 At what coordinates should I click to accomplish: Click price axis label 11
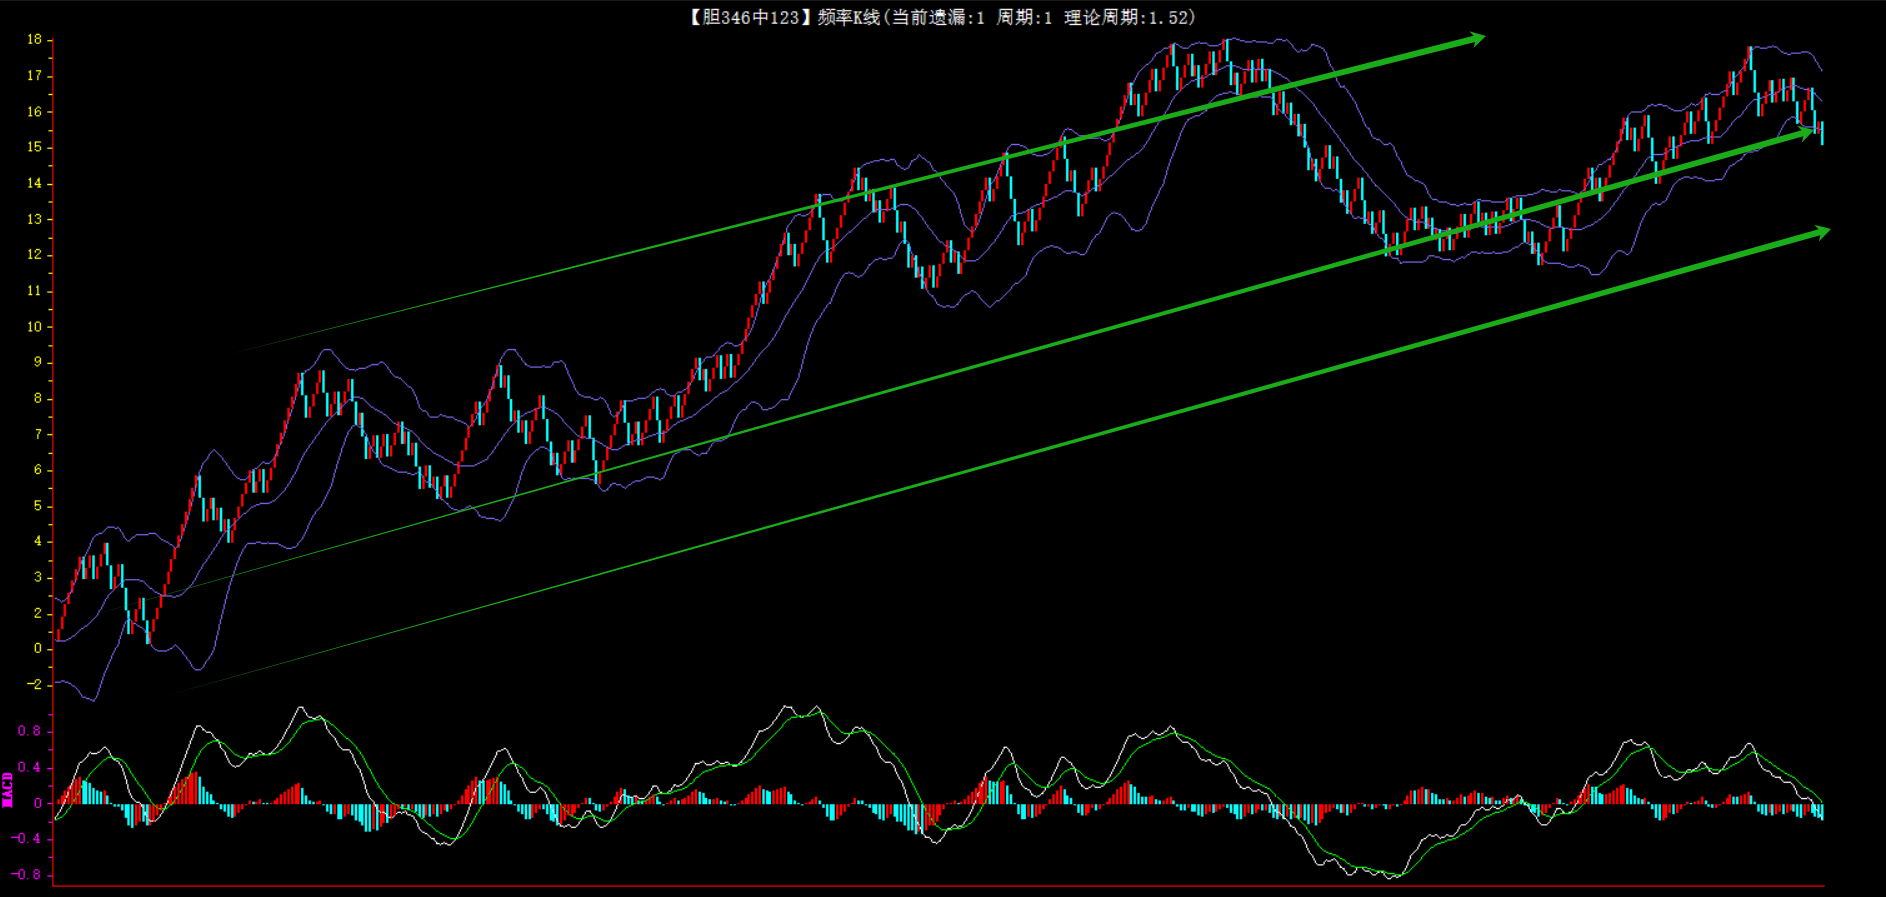coord(35,291)
